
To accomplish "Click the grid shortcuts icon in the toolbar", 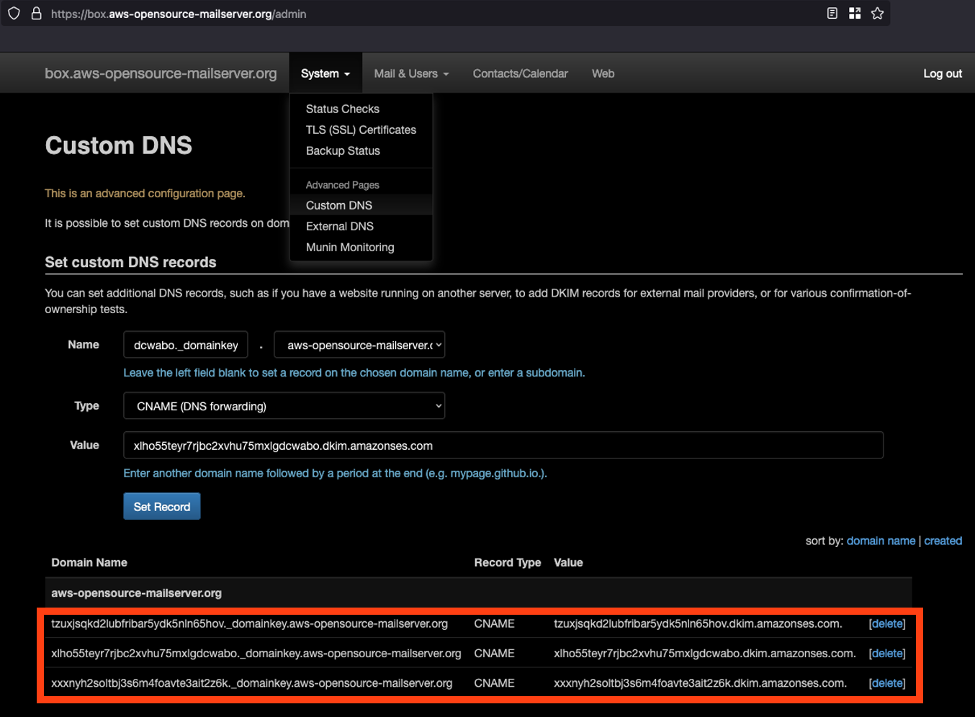I will pos(855,13).
